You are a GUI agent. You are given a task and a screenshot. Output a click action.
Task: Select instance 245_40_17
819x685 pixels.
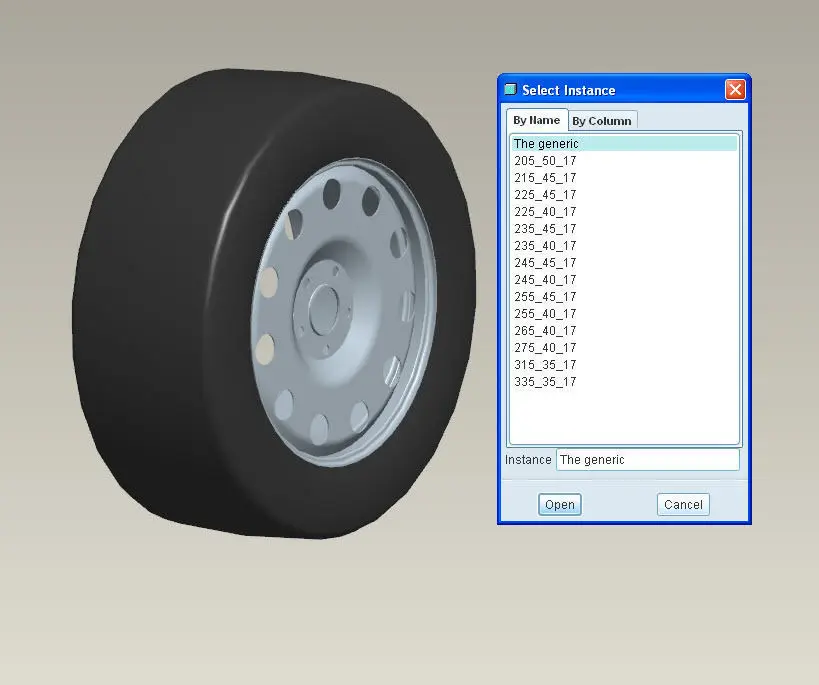click(624, 280)
